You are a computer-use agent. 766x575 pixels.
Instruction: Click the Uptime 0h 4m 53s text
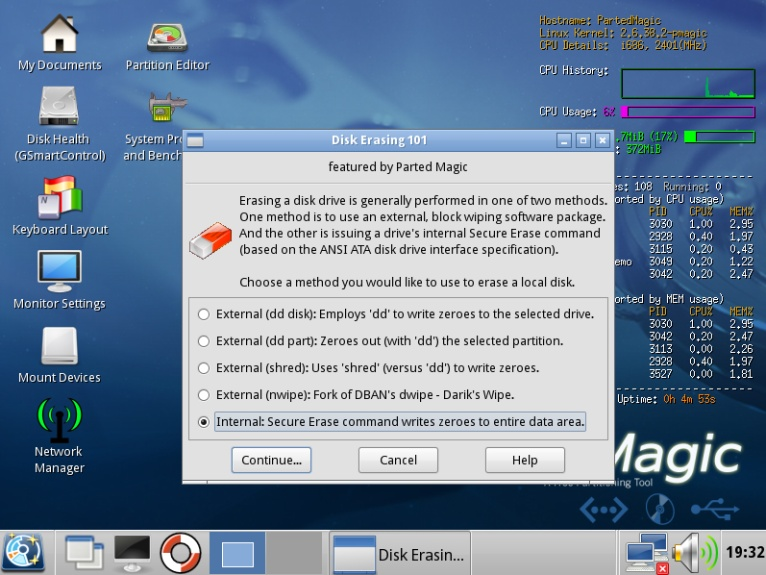coord(666,399)
